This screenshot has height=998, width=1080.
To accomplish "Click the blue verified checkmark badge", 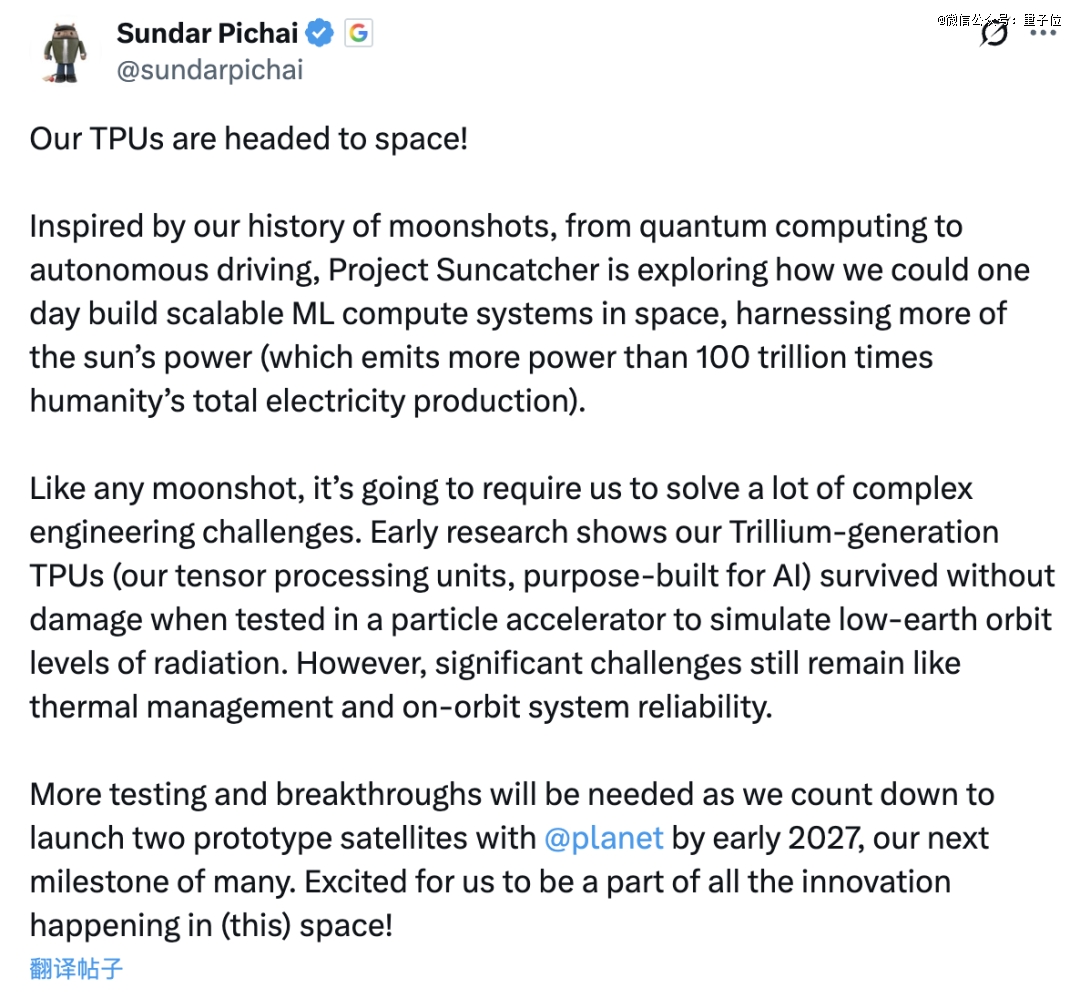I will (x=319, y=34).
